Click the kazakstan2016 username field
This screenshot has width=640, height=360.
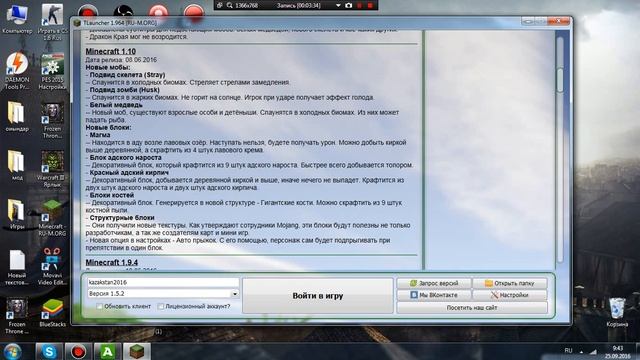click(x=162, y=282)
